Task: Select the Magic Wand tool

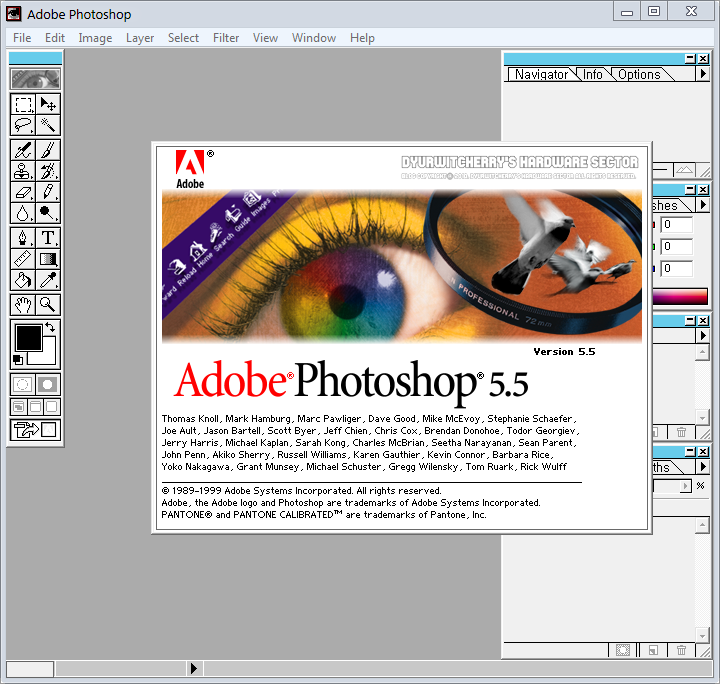Action: 48,125
